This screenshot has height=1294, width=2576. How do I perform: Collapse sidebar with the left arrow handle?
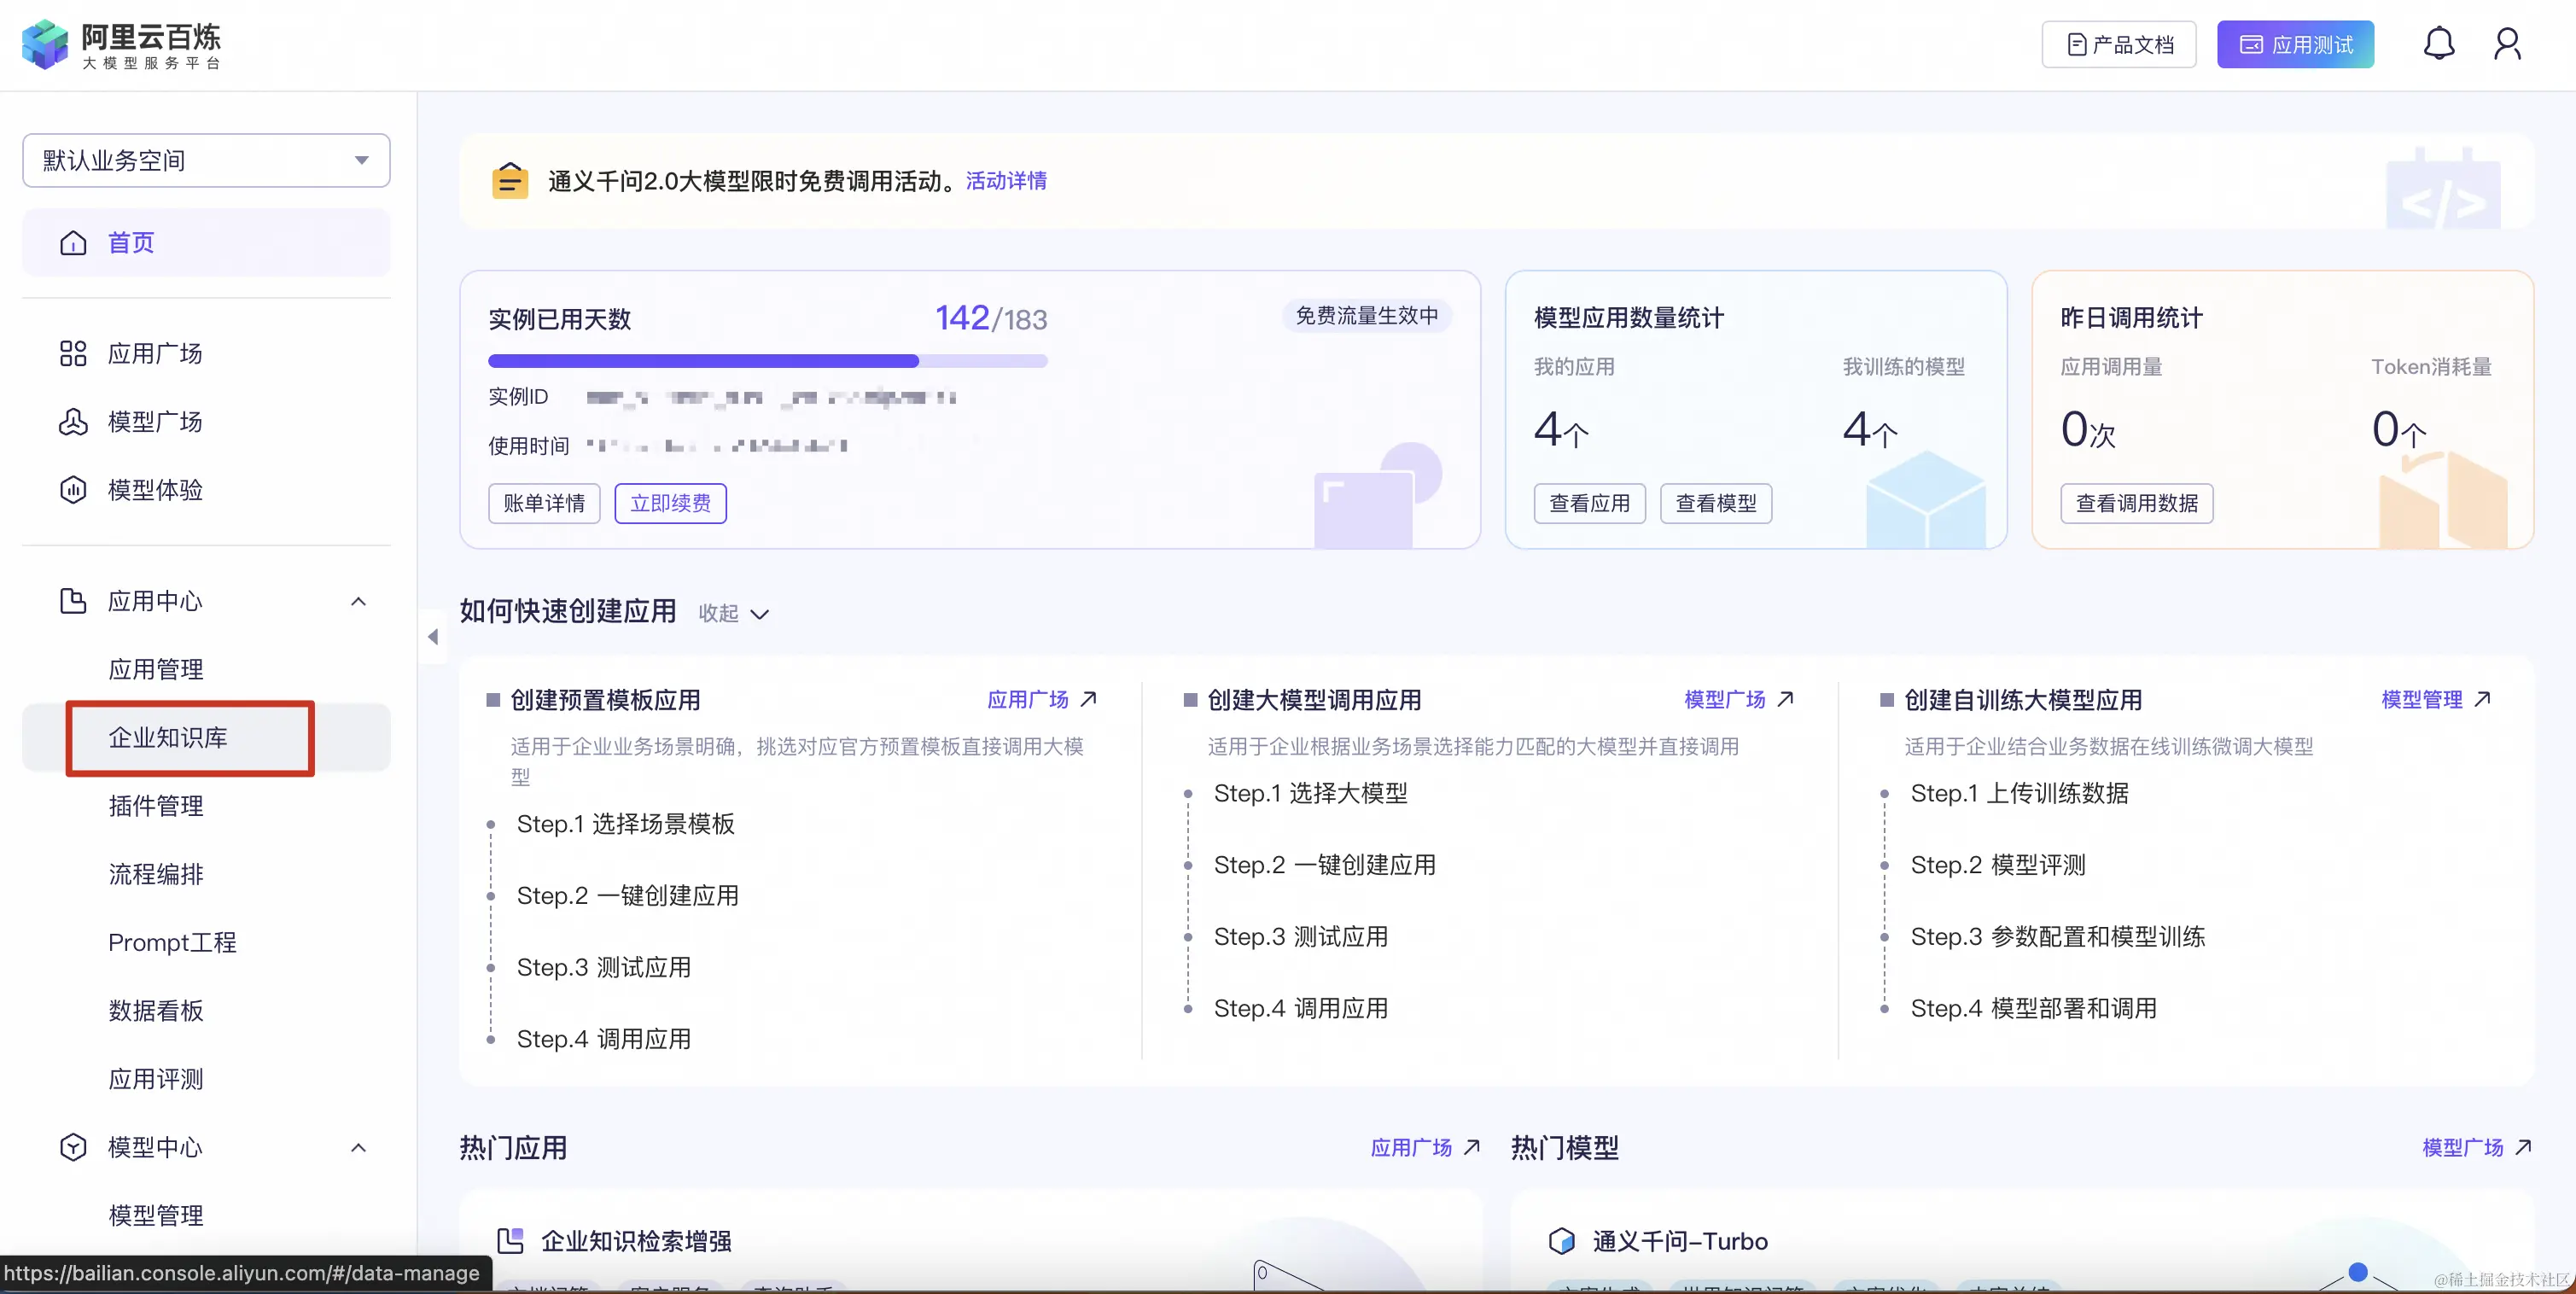(x=433, y=637)
